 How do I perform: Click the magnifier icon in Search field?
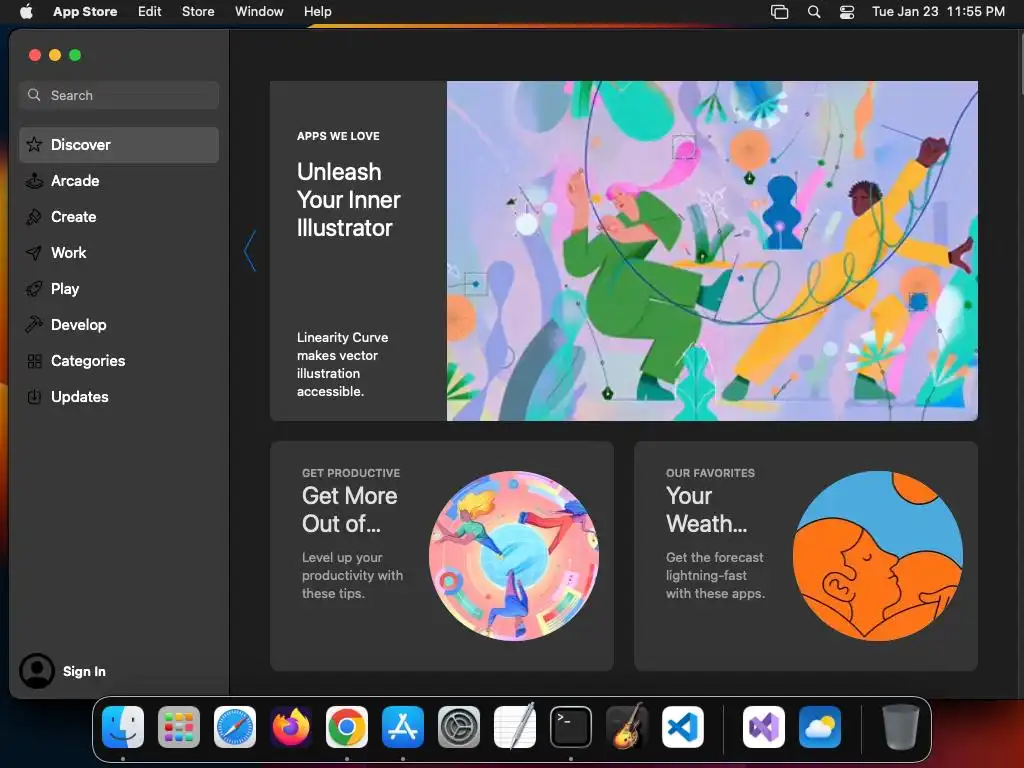pos(34,95)
